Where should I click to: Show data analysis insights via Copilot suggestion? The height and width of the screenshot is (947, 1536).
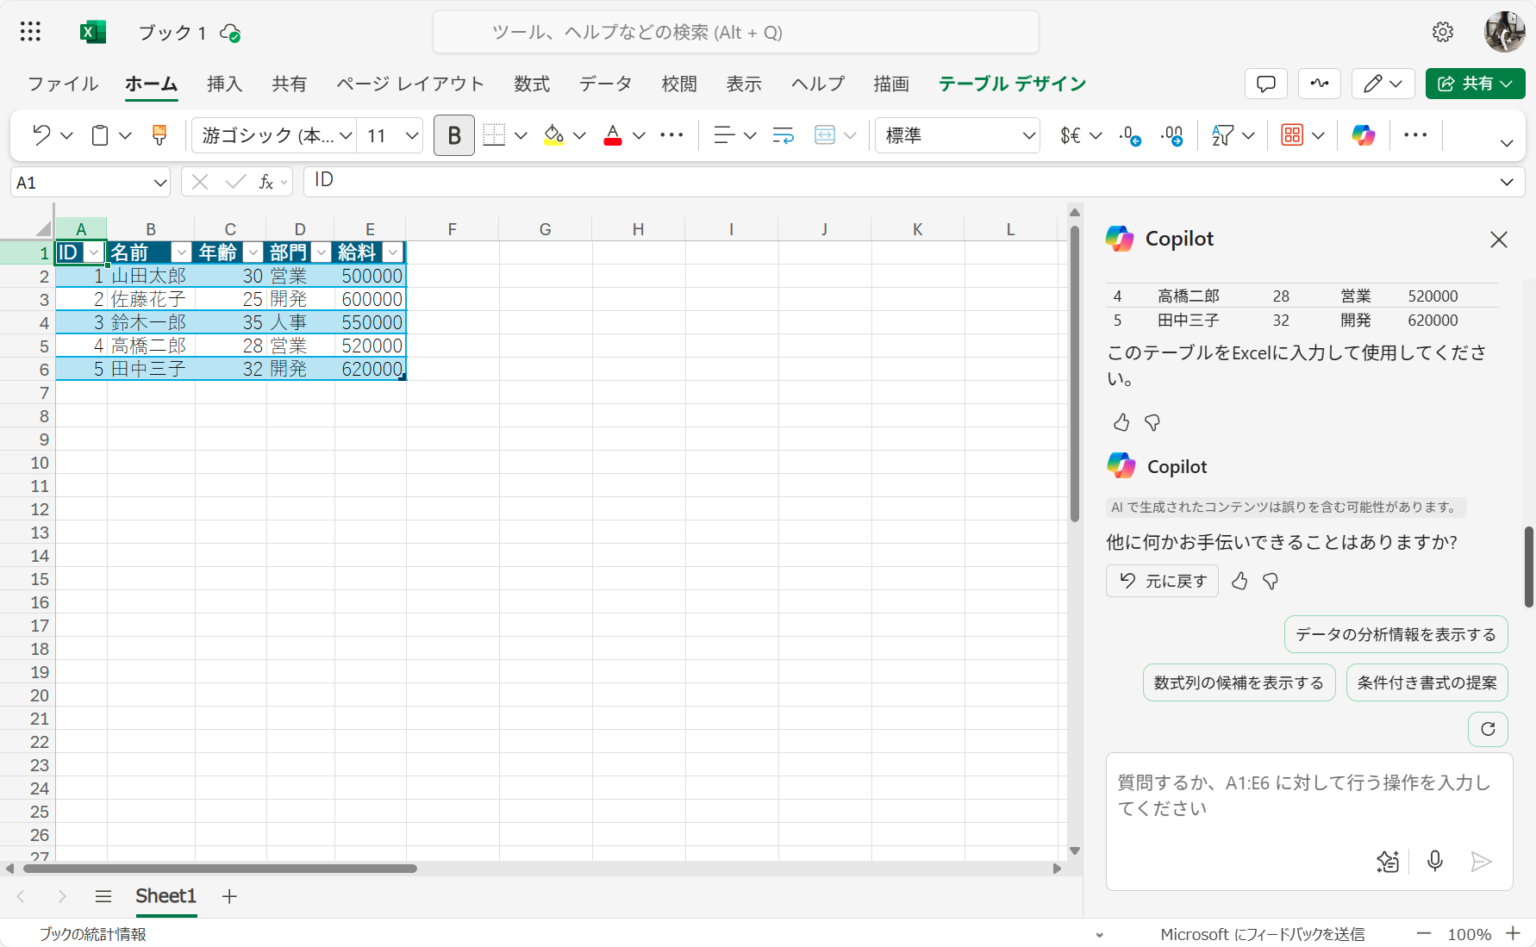pyautogui.click(x=1395, y=634)
